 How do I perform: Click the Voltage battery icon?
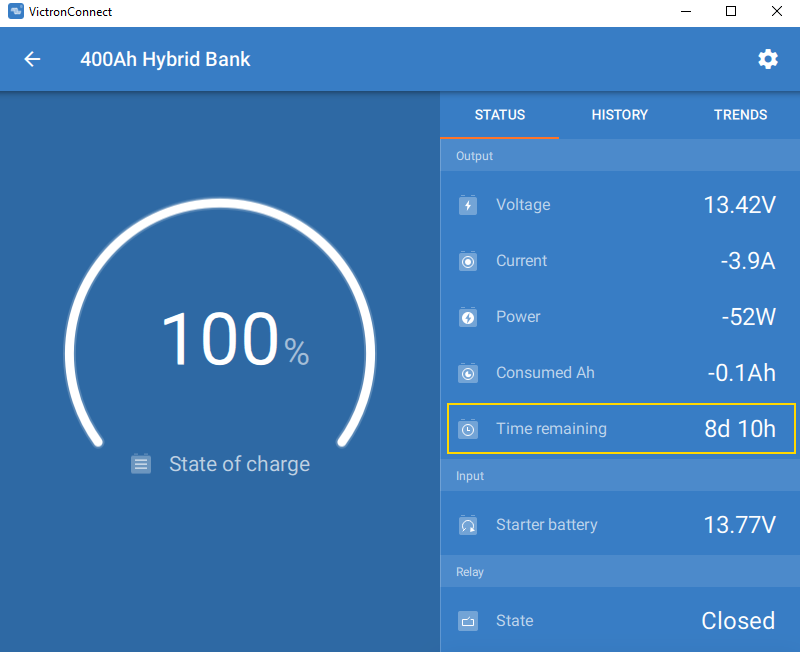(468, 205)
